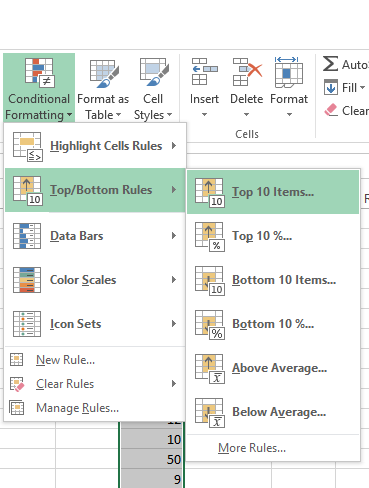Choose Above Average rule
369x488 pixels.
click(273, 368)
